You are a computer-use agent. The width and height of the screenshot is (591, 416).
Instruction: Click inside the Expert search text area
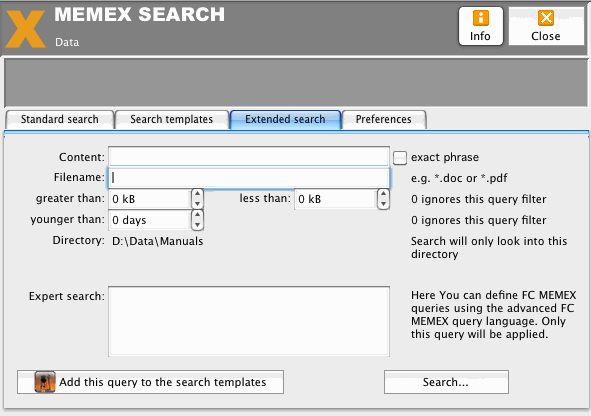(x=249, y=321)
